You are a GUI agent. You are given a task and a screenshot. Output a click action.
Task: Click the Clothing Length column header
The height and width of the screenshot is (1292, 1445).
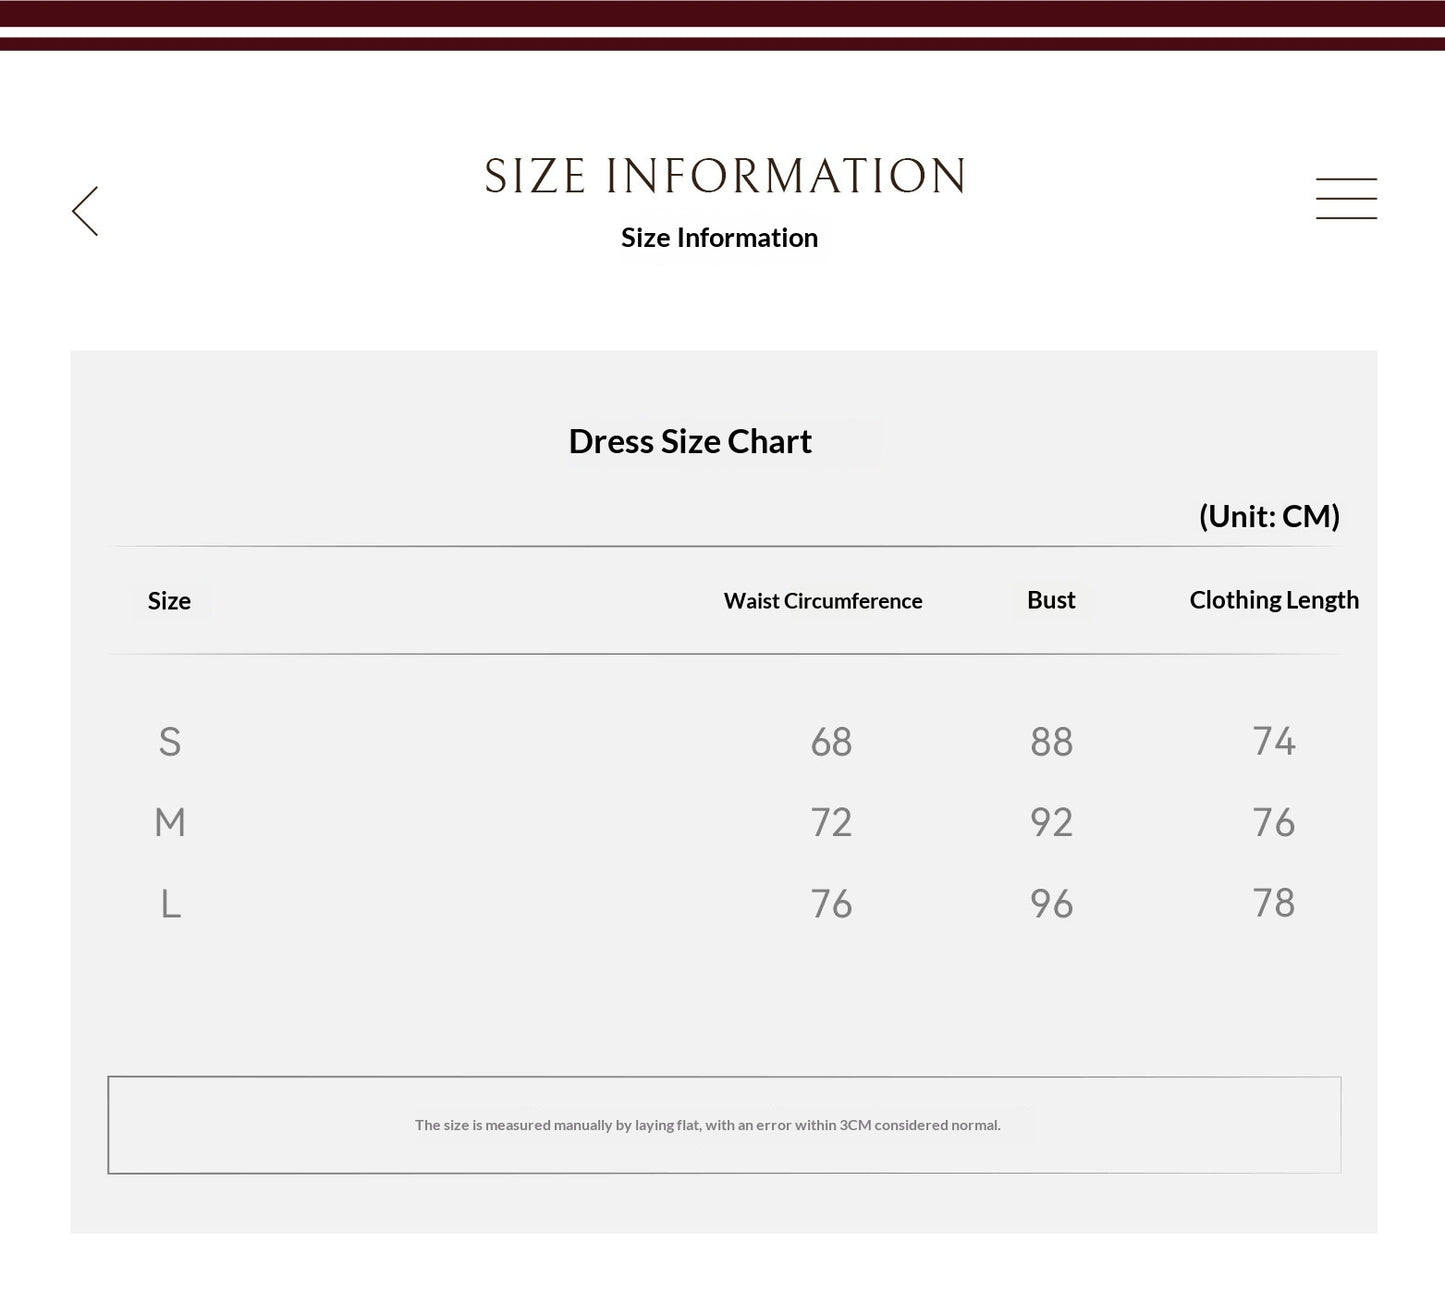(x=1274, y=600)
